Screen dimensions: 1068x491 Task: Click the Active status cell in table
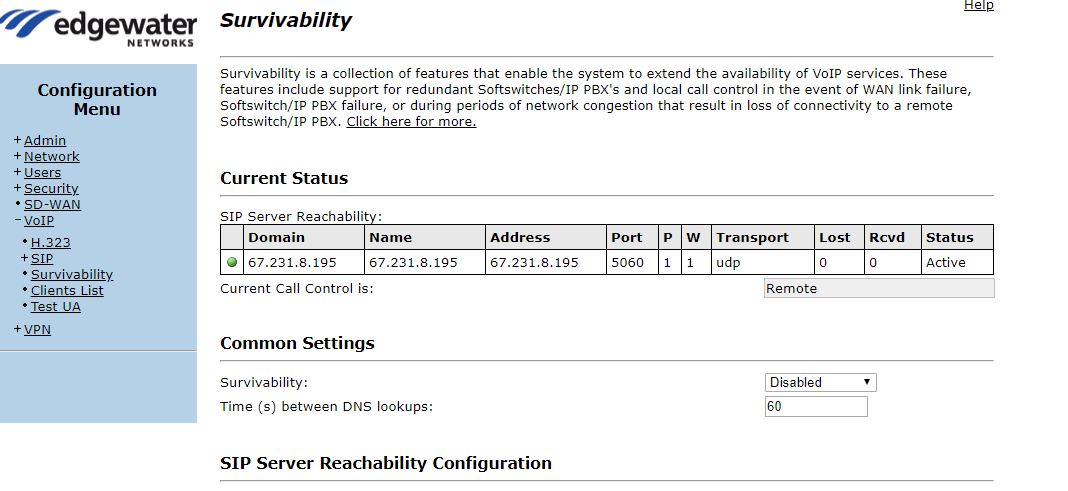point(956,263)
